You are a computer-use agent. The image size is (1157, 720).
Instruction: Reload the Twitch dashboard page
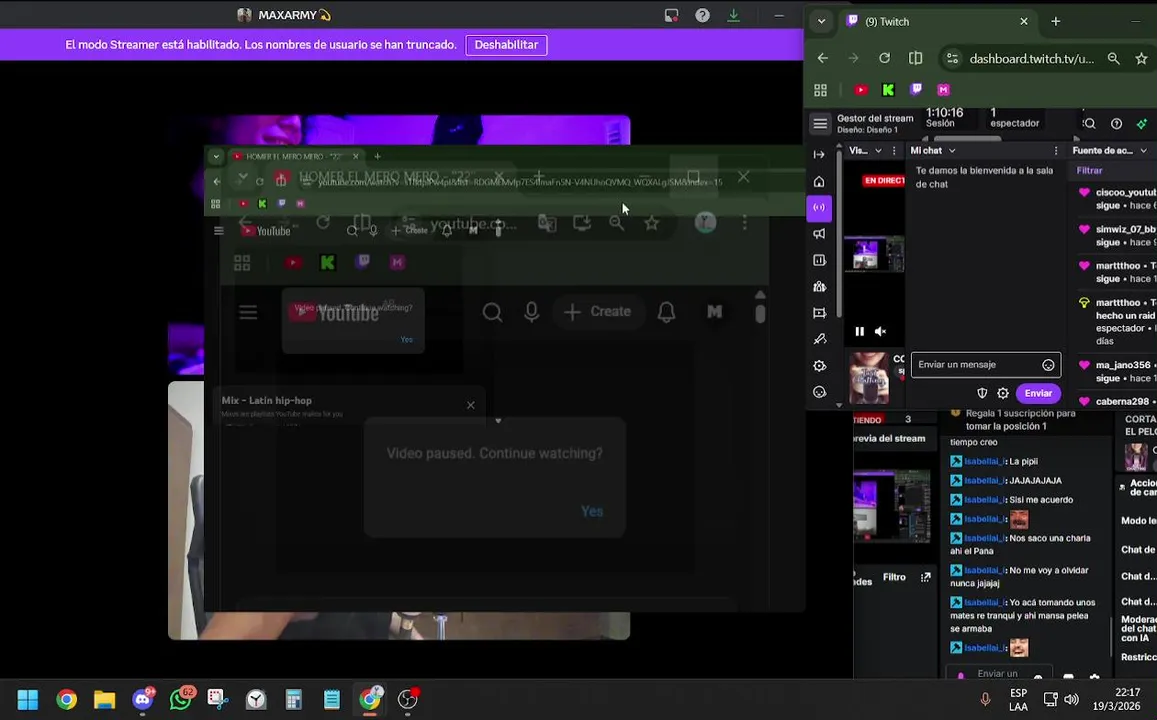(884, 58)
